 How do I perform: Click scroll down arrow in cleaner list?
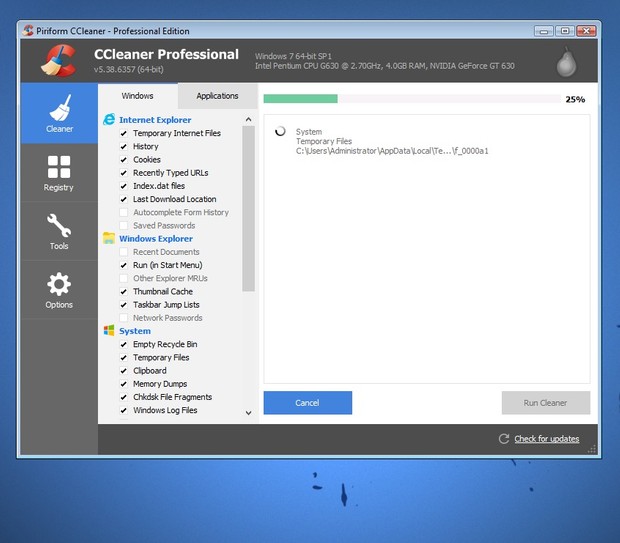pyautogui.click(x=248, y=413)
